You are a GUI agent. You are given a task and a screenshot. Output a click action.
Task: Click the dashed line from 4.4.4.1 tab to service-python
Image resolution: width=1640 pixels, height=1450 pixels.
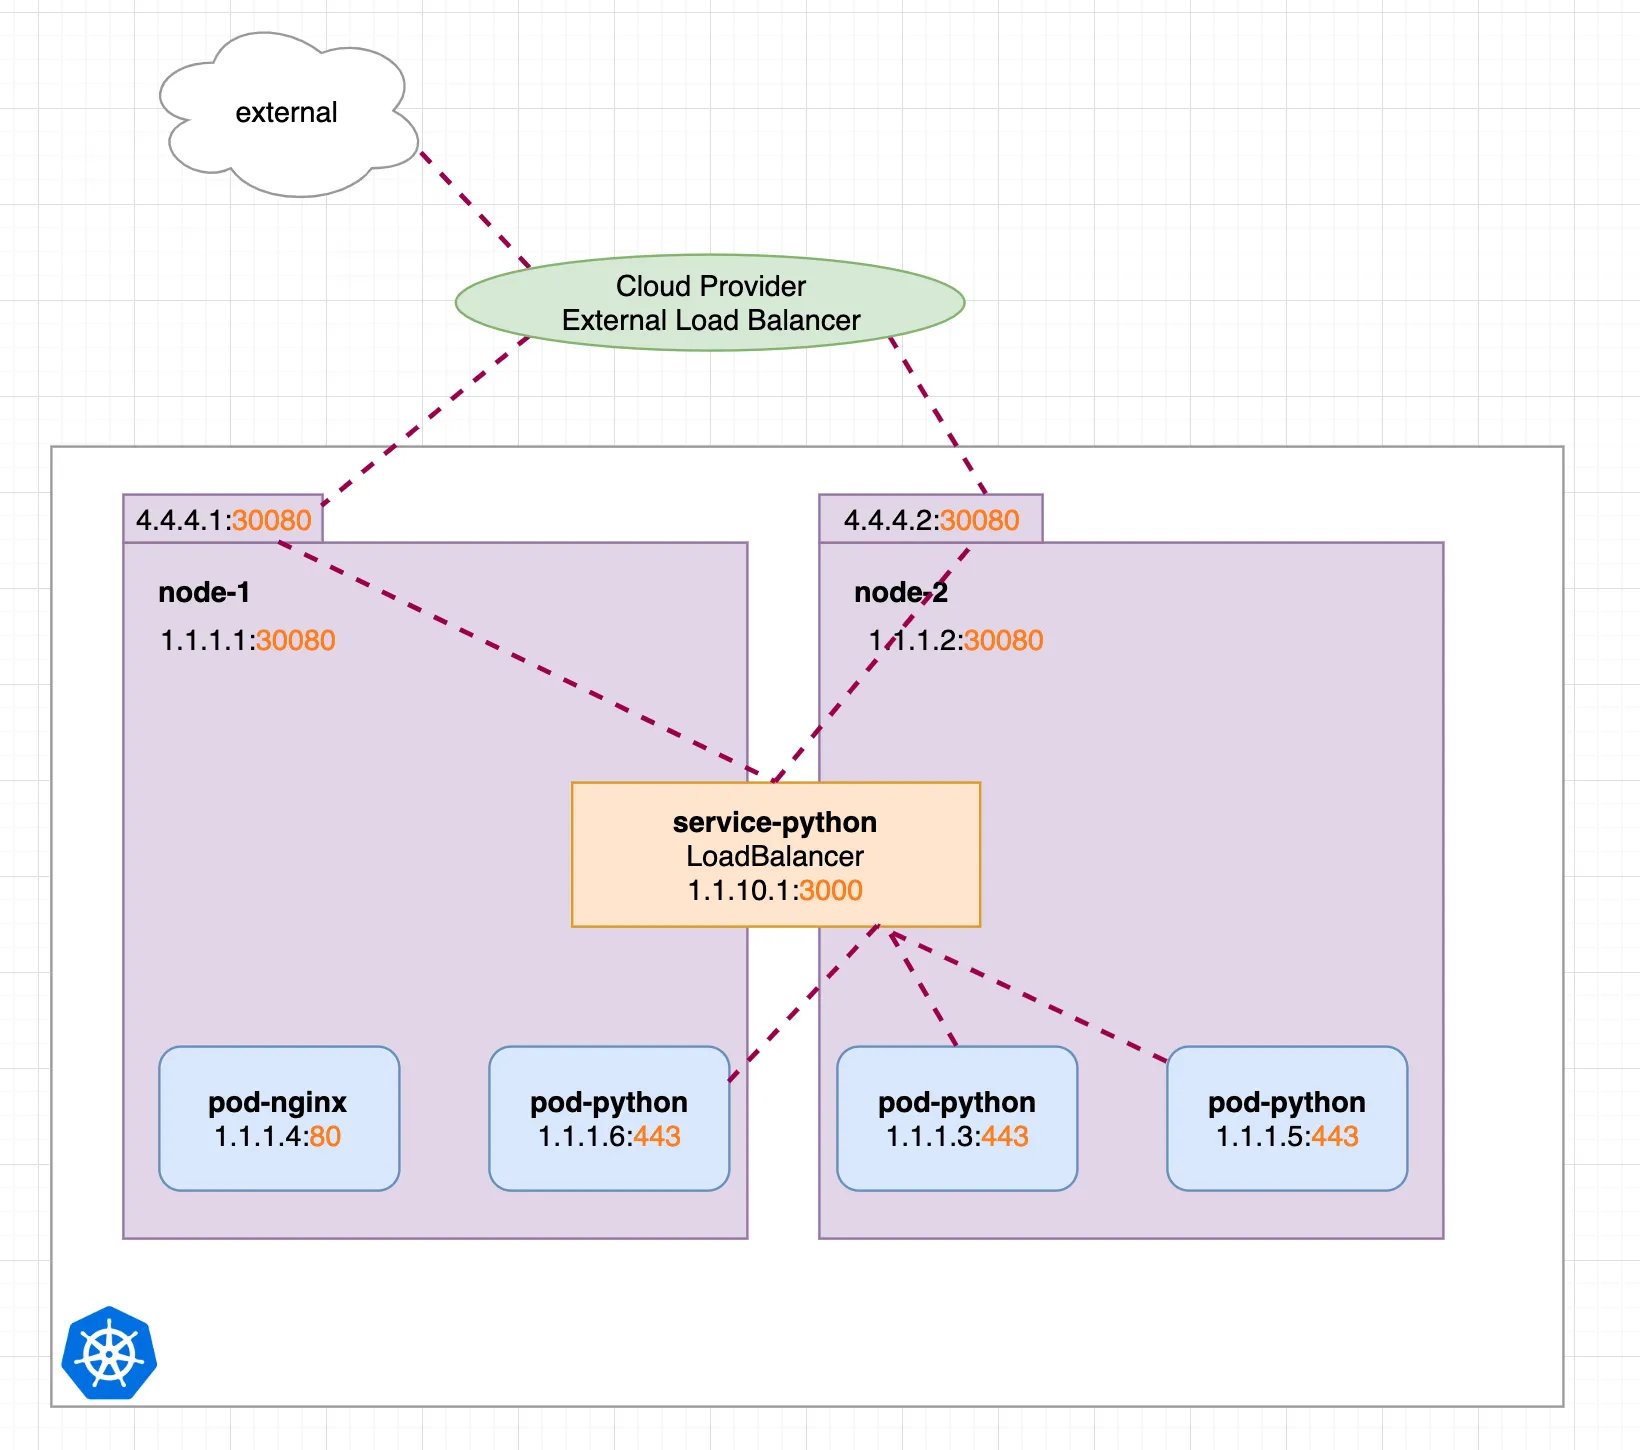[x=520, y=660]
